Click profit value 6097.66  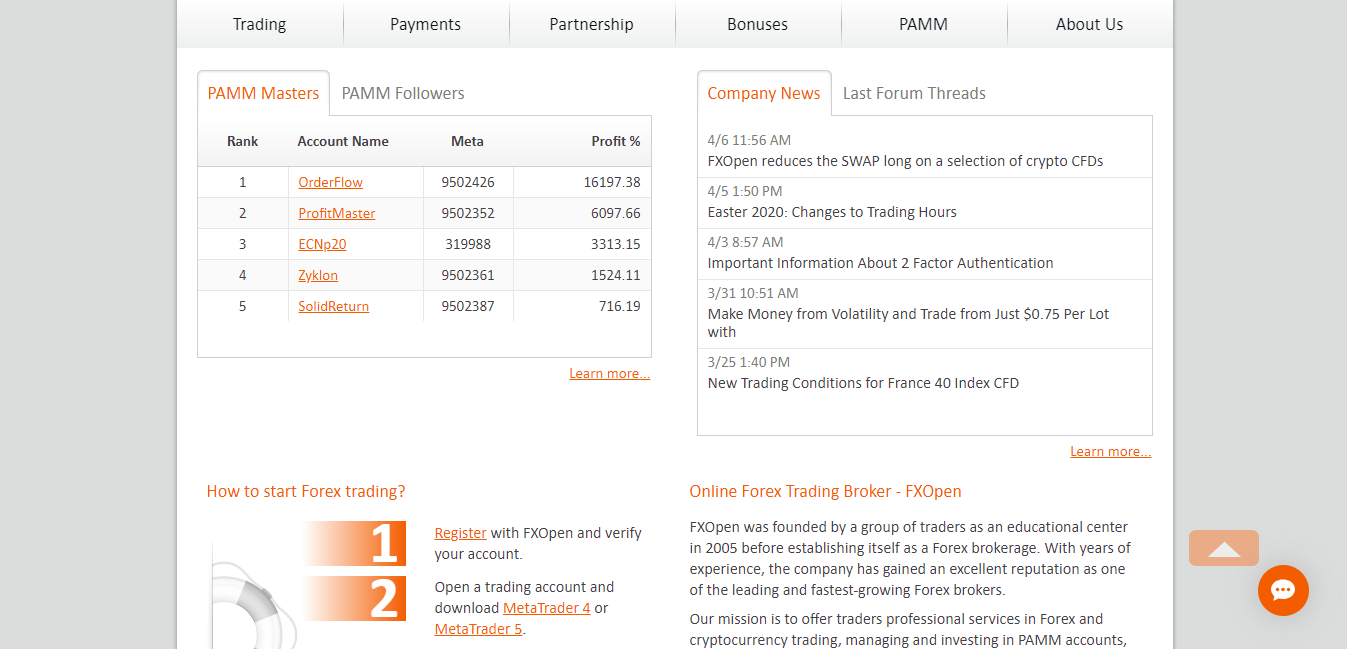click(x=616, y=213)
